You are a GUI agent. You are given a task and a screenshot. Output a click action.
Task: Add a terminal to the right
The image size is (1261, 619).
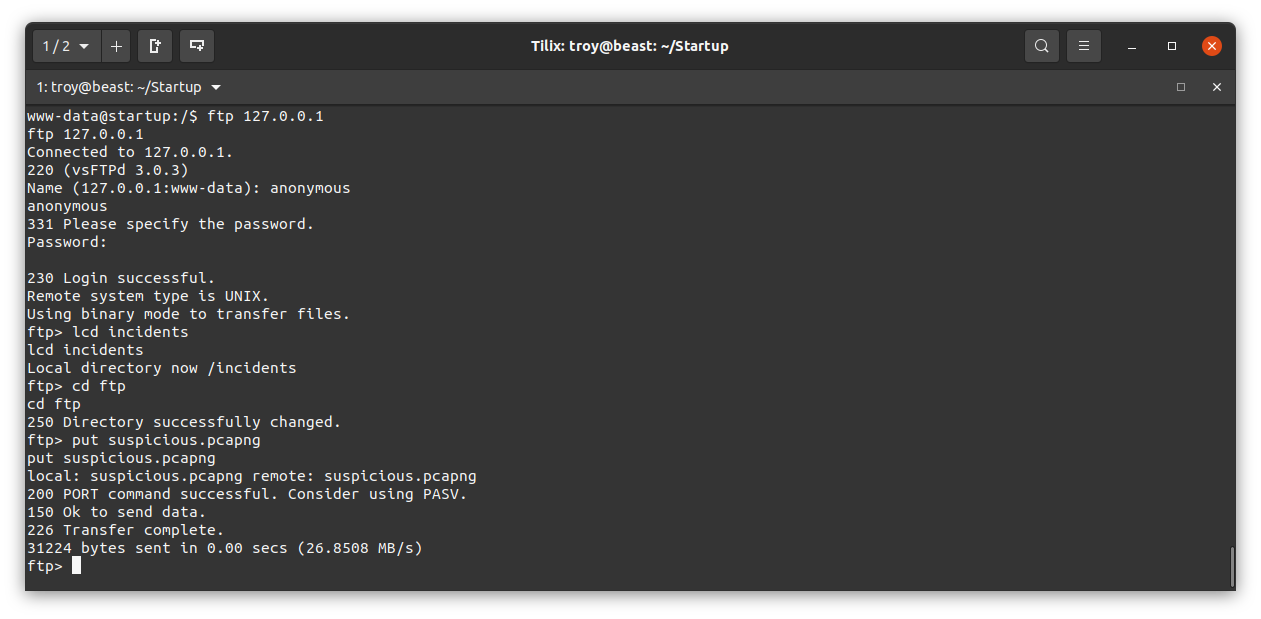coord(155,46)
